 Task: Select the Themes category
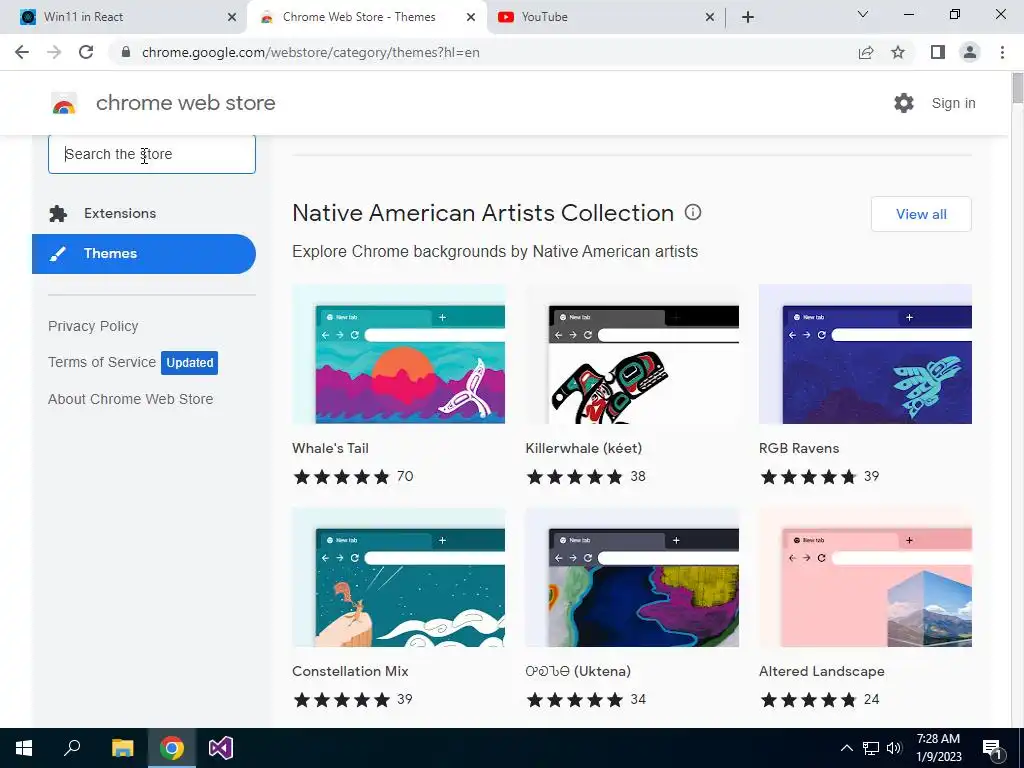[144, 253]
